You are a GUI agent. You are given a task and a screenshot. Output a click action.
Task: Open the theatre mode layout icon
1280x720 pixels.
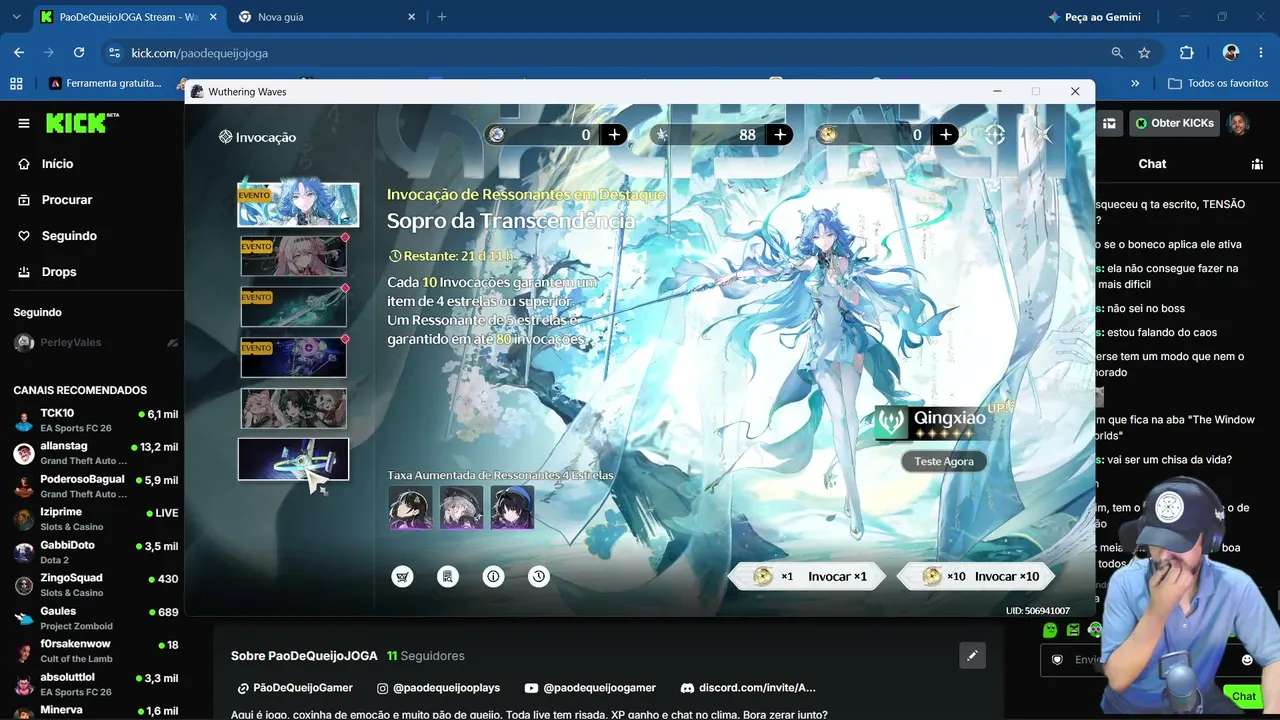coord(1109,123)
